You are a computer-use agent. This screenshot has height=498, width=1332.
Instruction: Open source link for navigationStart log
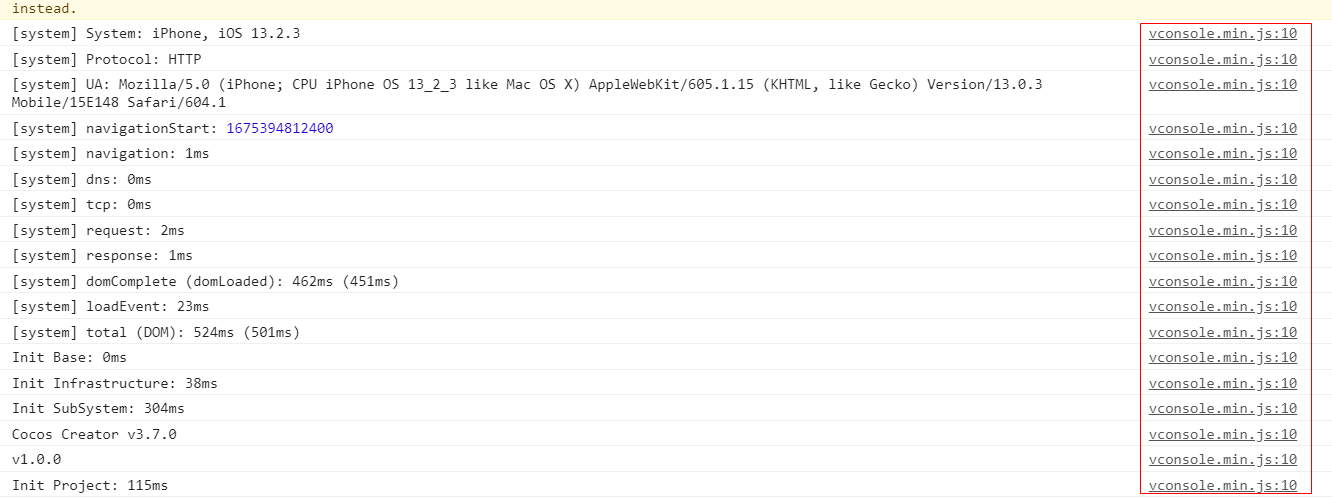coord(1222,128)
